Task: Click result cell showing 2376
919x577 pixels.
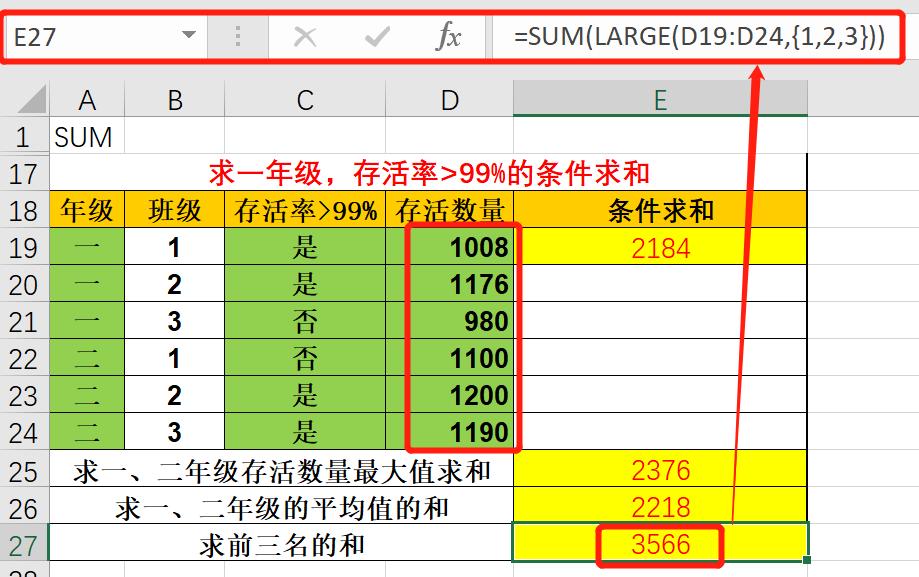Action: (x=661, y=470)
